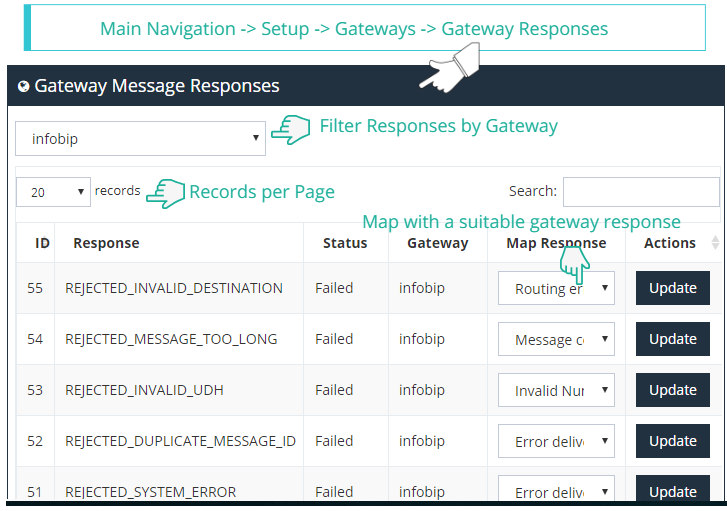Sort table by the ID column header
The image size is (727, 511).
42,243
